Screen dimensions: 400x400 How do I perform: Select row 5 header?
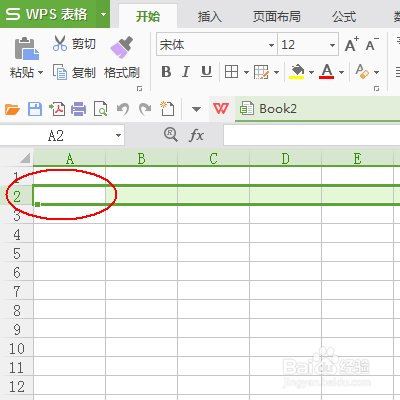click(17, 254)
